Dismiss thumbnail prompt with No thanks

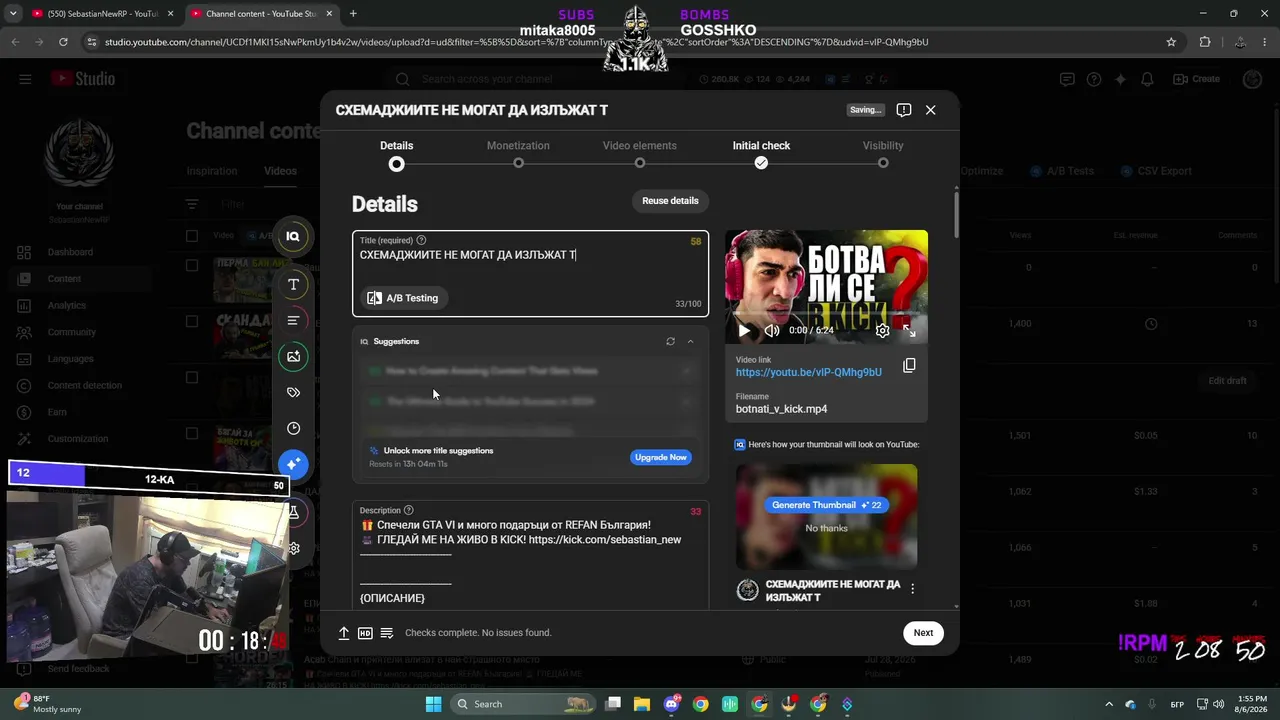pyautogui.click(x=826, y=528)
